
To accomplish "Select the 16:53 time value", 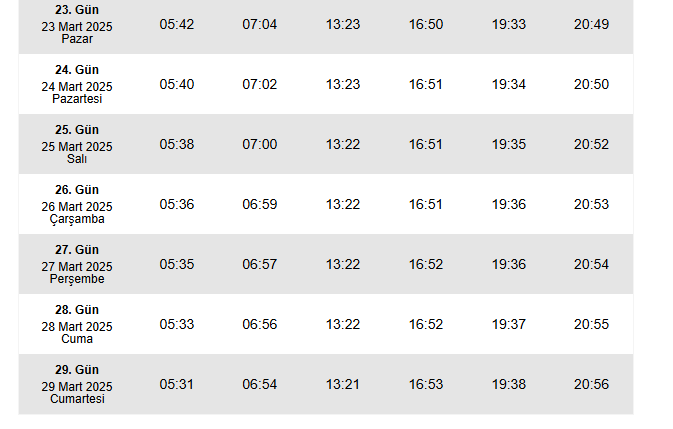I will tap(426, 385).
